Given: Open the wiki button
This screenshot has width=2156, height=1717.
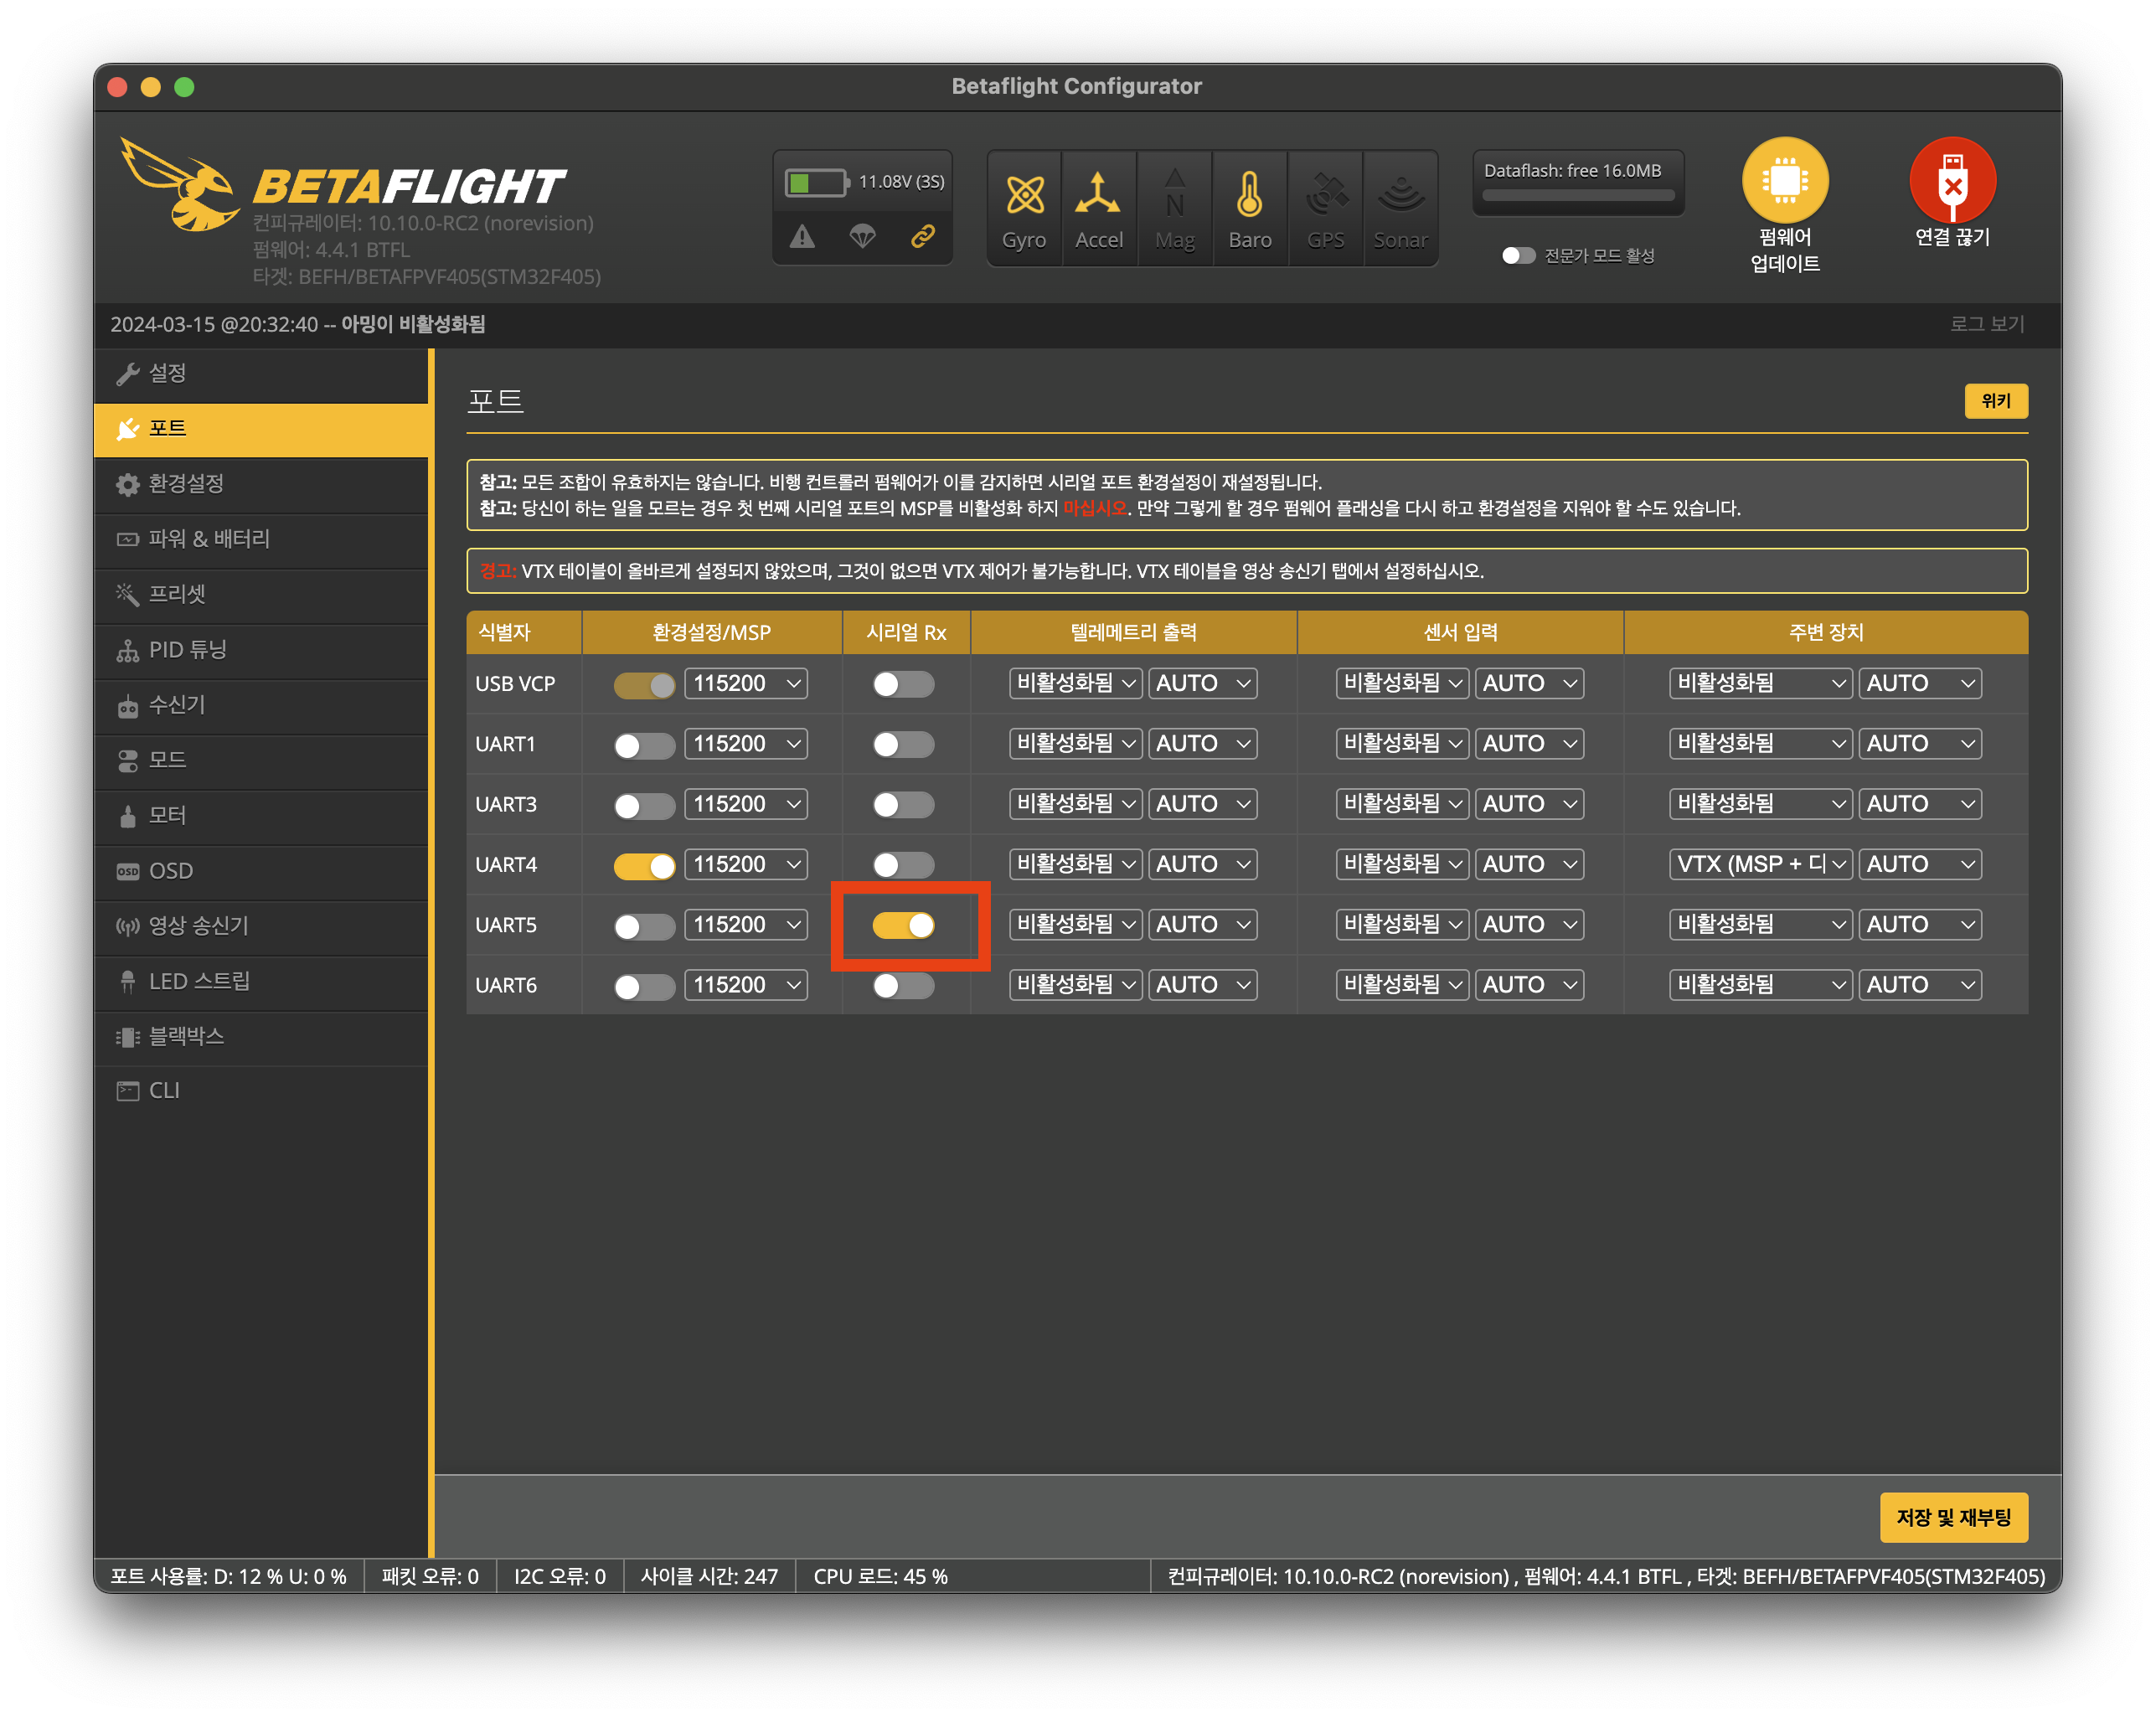Looking at the screenshot, I should (1995, 401).
